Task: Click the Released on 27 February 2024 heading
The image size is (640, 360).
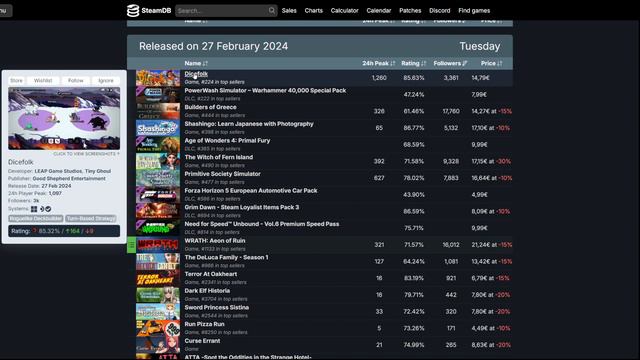Action: (213, 46)
